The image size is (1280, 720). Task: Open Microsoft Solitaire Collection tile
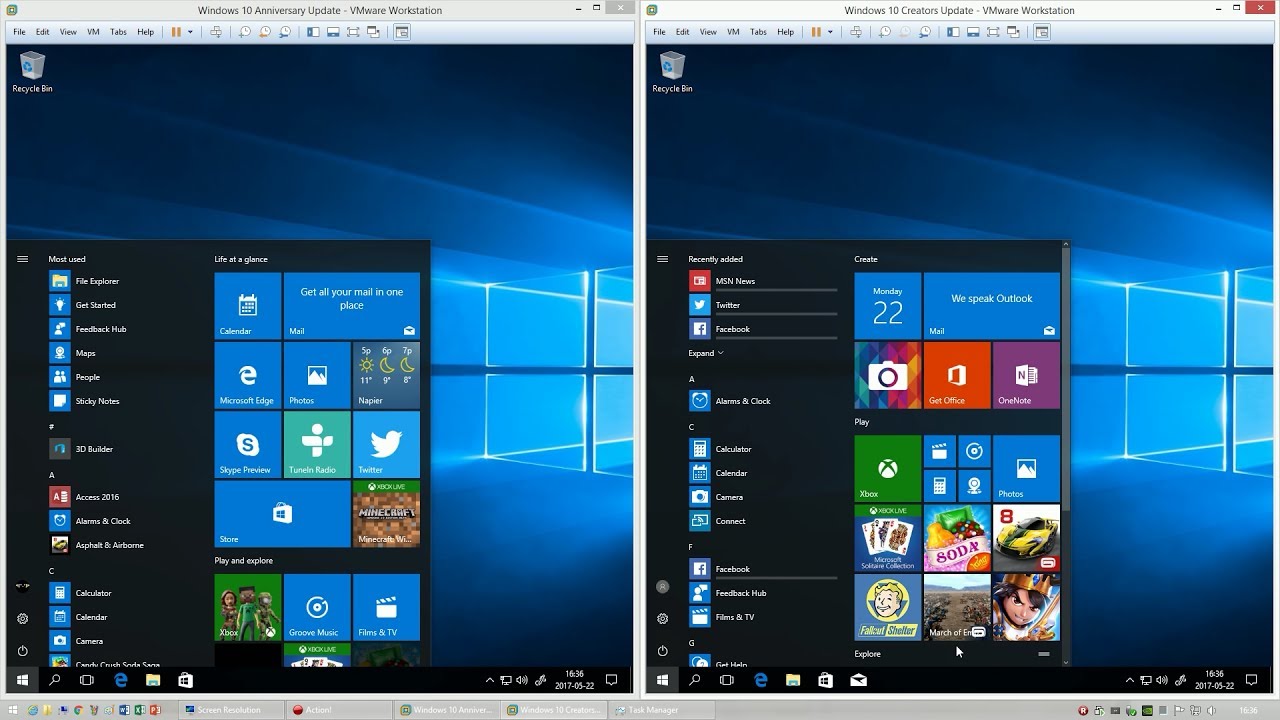[x=887, y=538]
